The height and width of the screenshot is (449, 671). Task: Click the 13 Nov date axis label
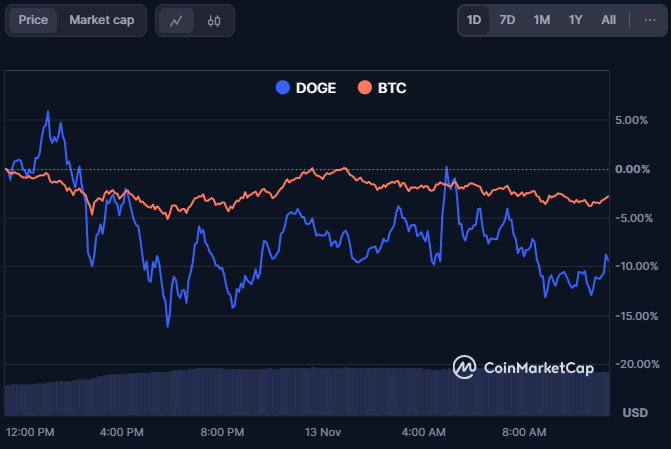[323, 432]
